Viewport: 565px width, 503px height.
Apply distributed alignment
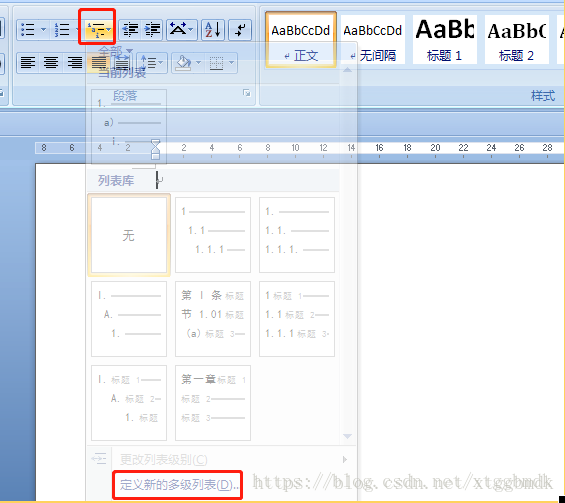coord(122,63)
